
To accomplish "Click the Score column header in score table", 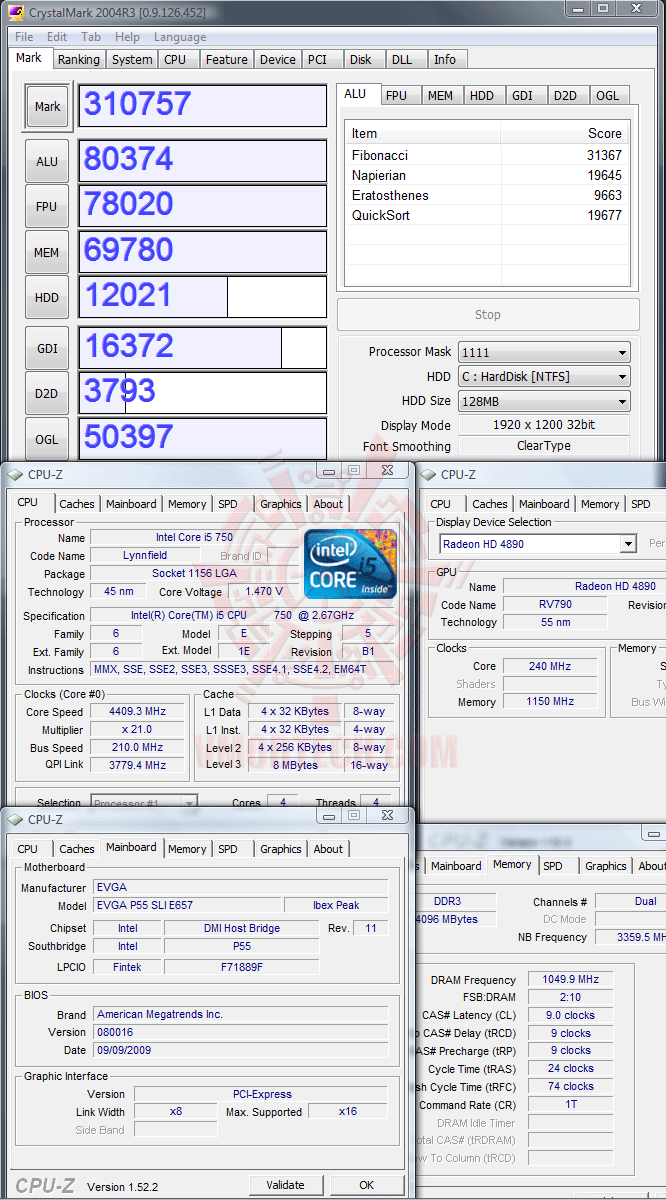I will point(564,133).
